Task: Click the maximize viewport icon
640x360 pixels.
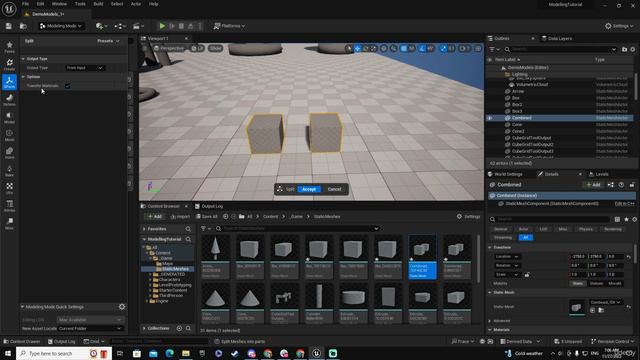Action: pyautogui.click(x=478, y=48)
